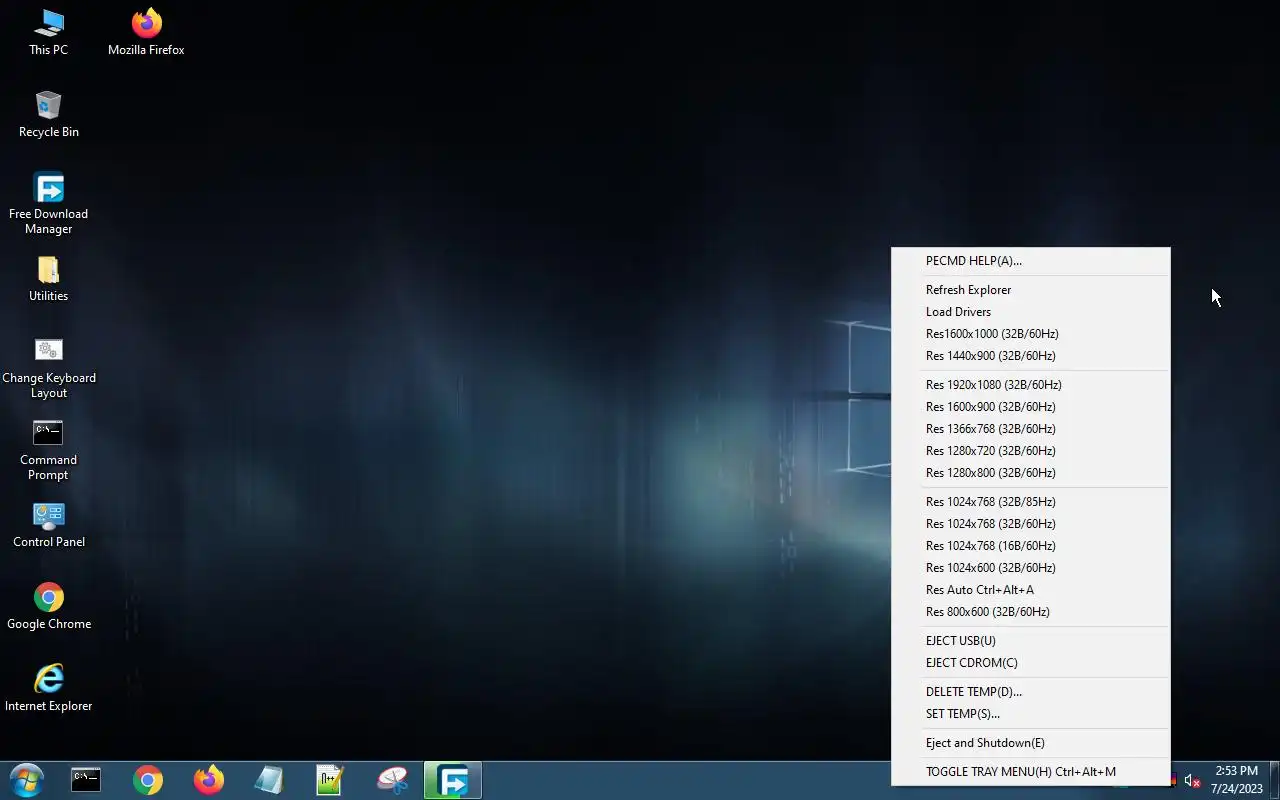Screen dimensions: 1280x800
Task: Open the taskbar clock showing 2:53 PM
Action: coord(1236,780)
